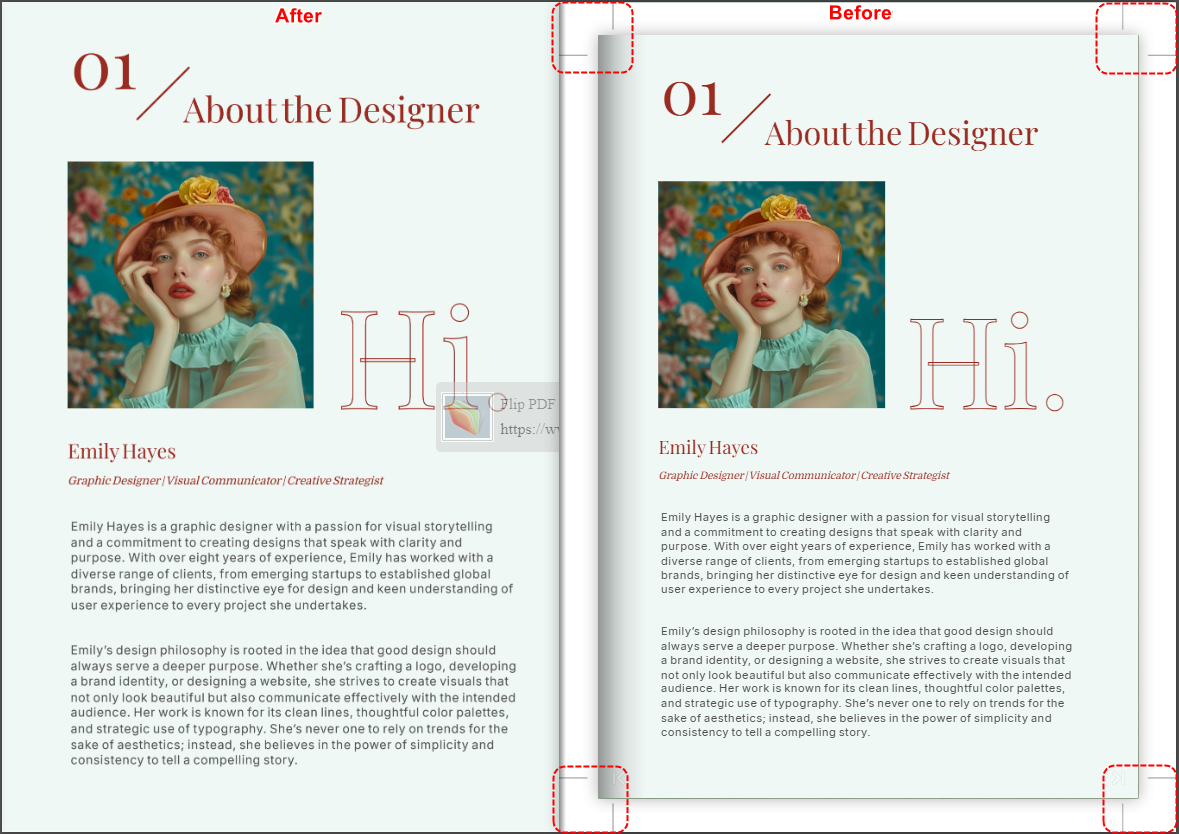Click the 'Flip PDF' watermark text
Viewport: 1179px width, 834px height.
[527, 405]
